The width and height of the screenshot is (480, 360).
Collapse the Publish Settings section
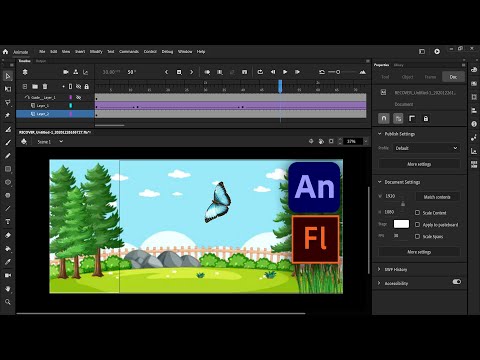tap(379, 134)
